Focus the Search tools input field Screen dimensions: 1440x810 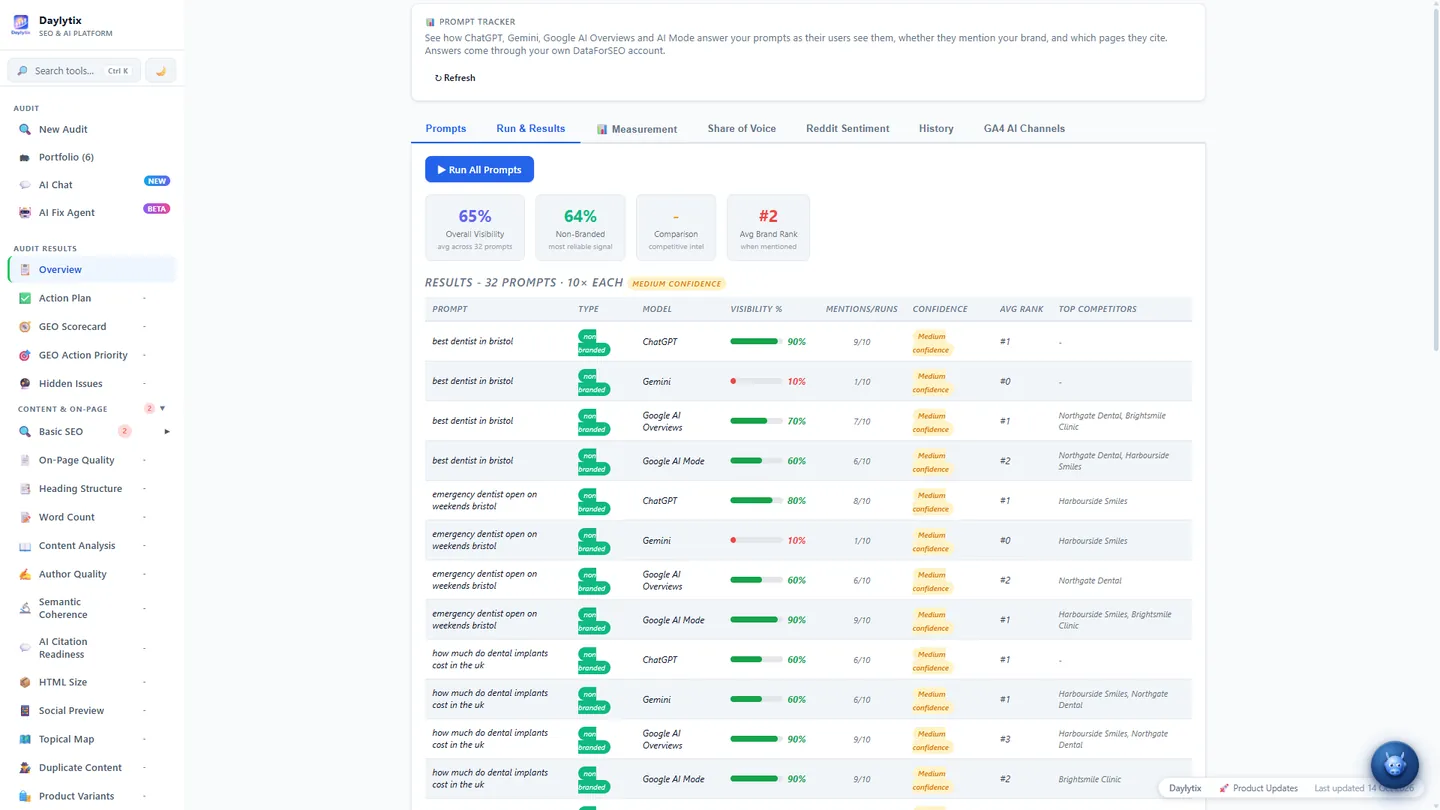pos(75,71)
